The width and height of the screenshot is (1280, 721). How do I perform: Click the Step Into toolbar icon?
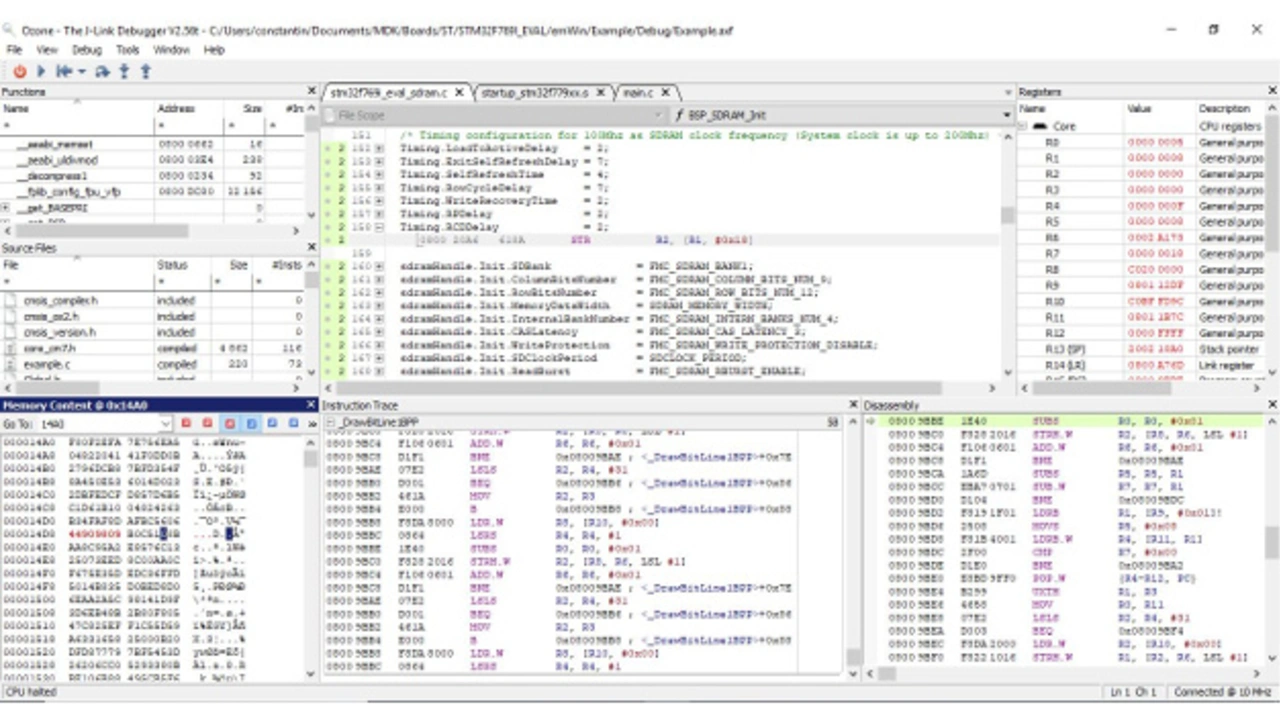click(x=124, y=71)
